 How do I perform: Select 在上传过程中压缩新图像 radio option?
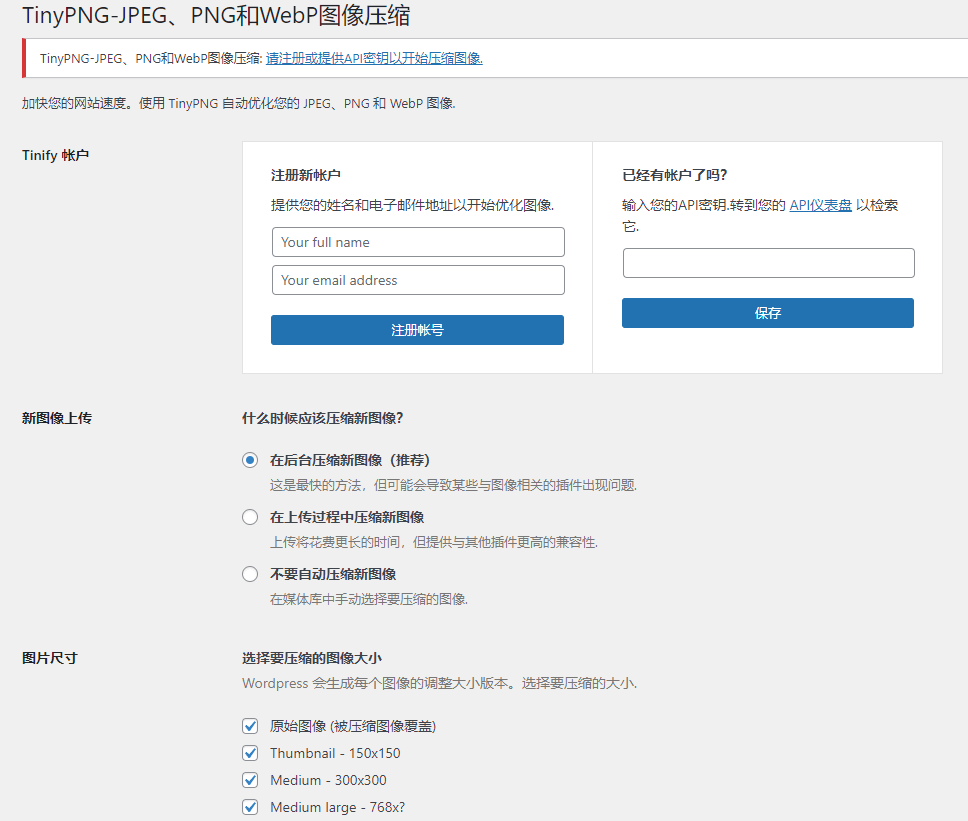coord(250,517)
